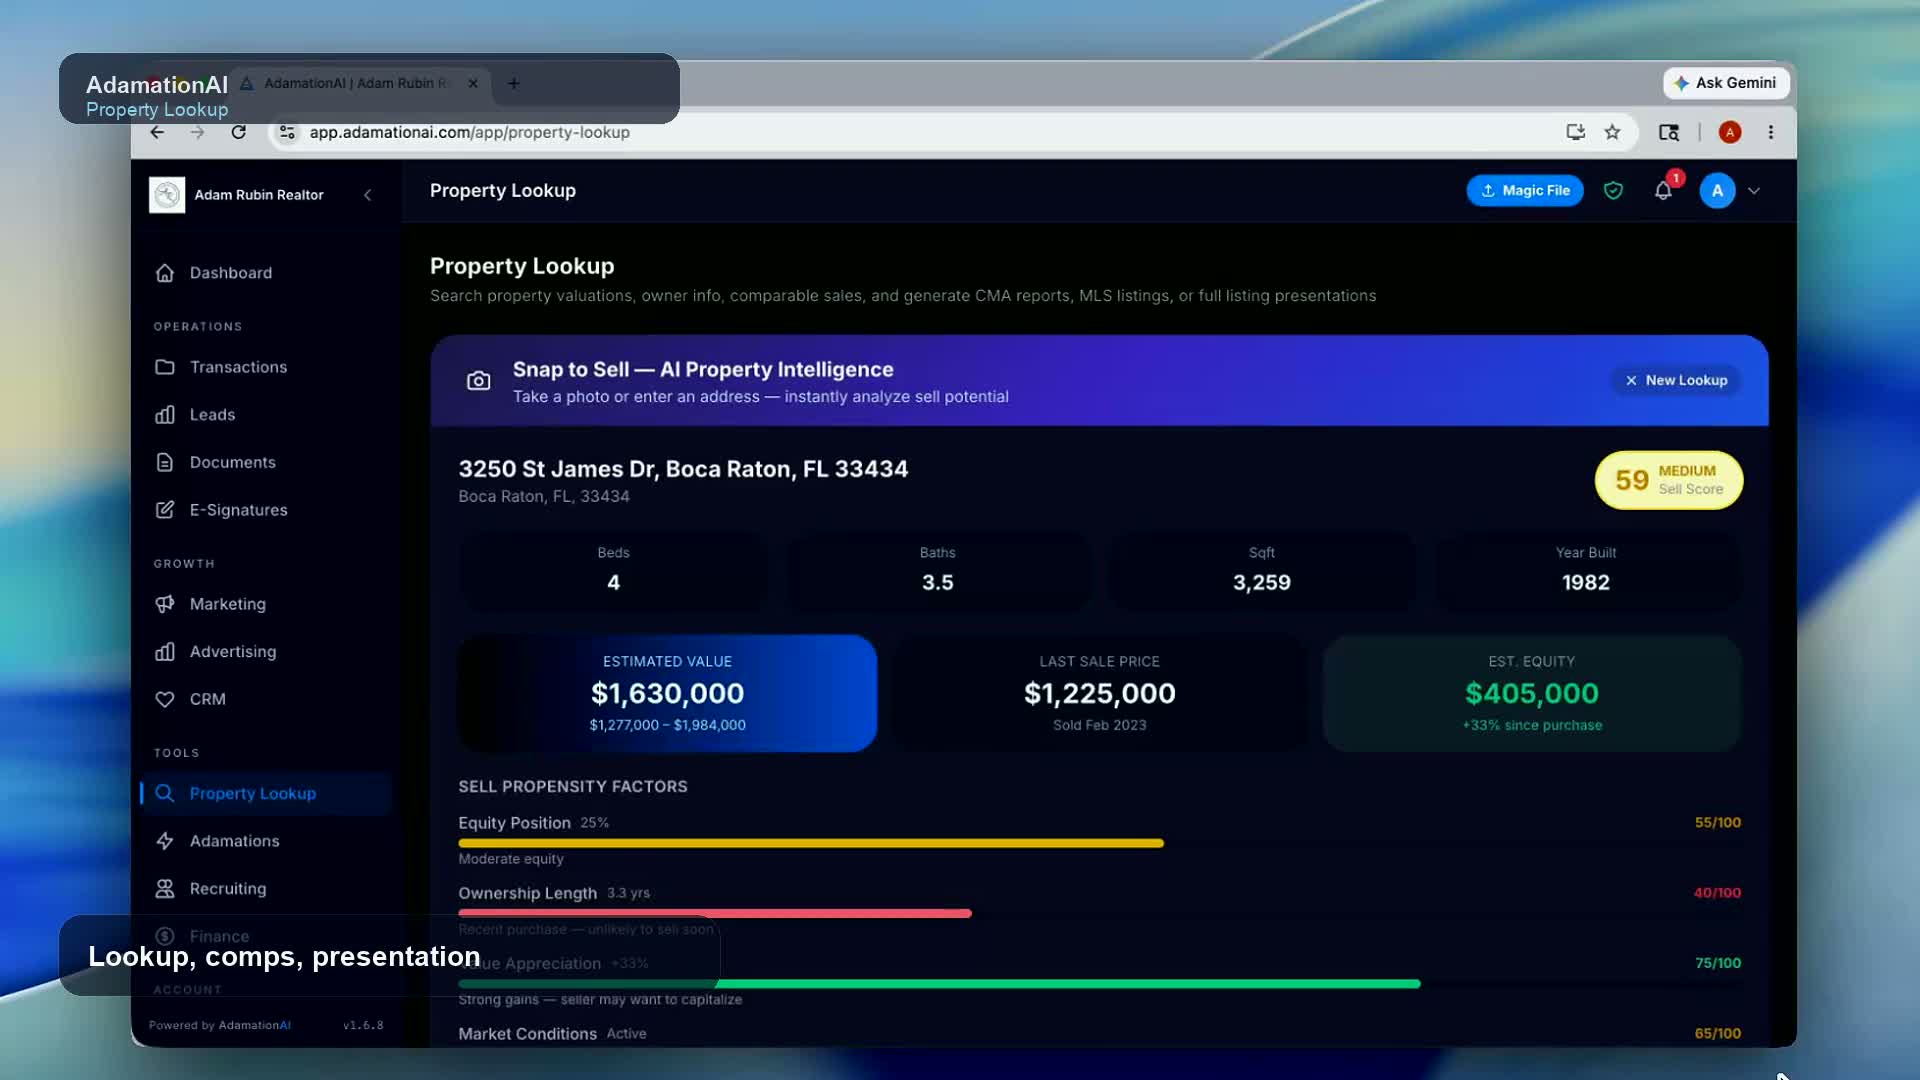Image resolution: width=1920 pixels, height=1080 pixels.
Task: Click the Ask Gemini button
Action: point(1726,83)
